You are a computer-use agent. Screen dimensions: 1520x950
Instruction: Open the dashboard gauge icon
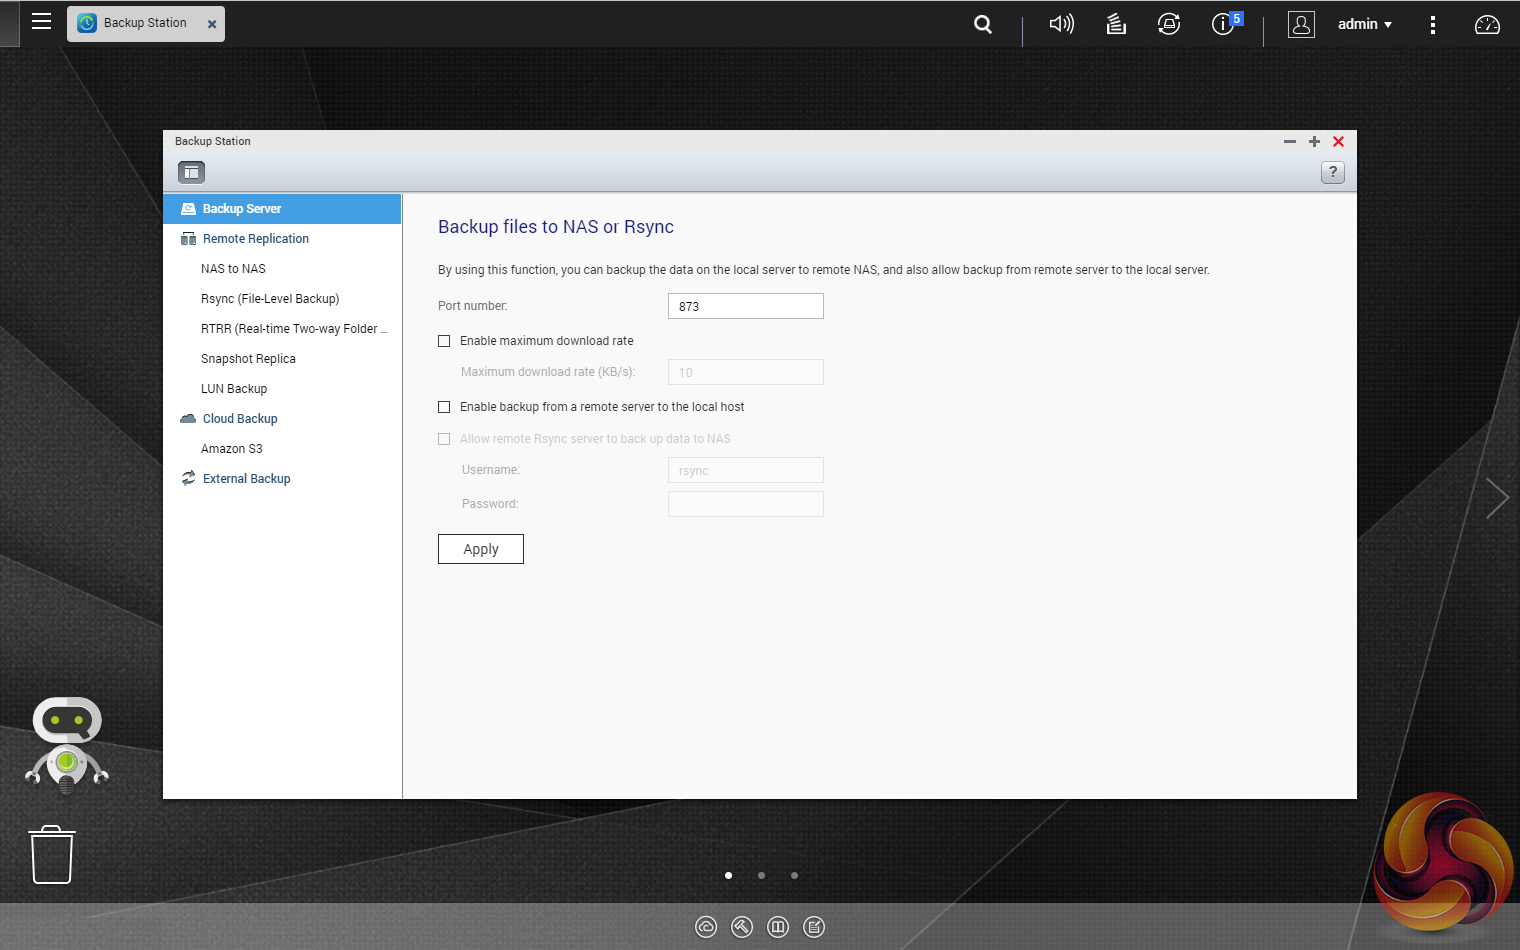[1487, 24]
